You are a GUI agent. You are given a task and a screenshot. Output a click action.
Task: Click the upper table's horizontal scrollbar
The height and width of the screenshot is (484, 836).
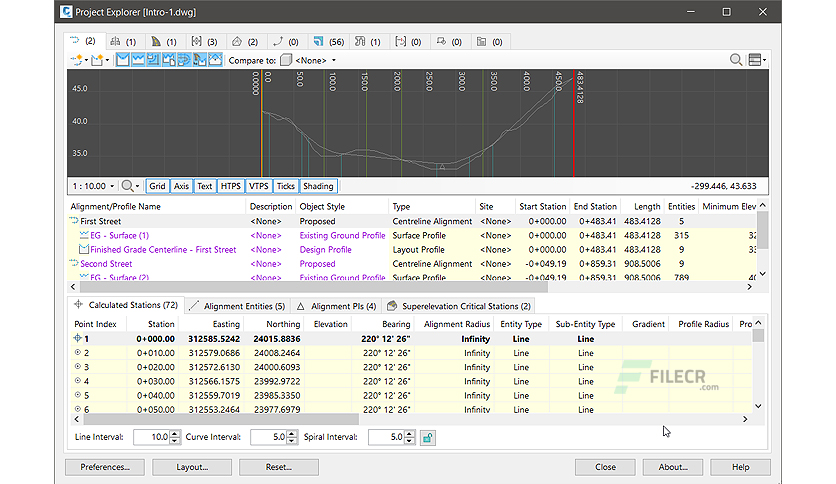[313, 287]
